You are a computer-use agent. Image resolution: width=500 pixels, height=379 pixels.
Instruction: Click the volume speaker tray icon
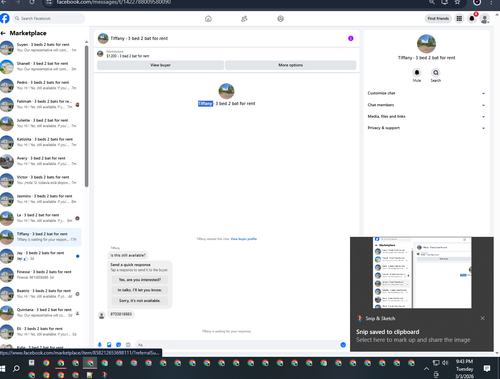point(445,363)
